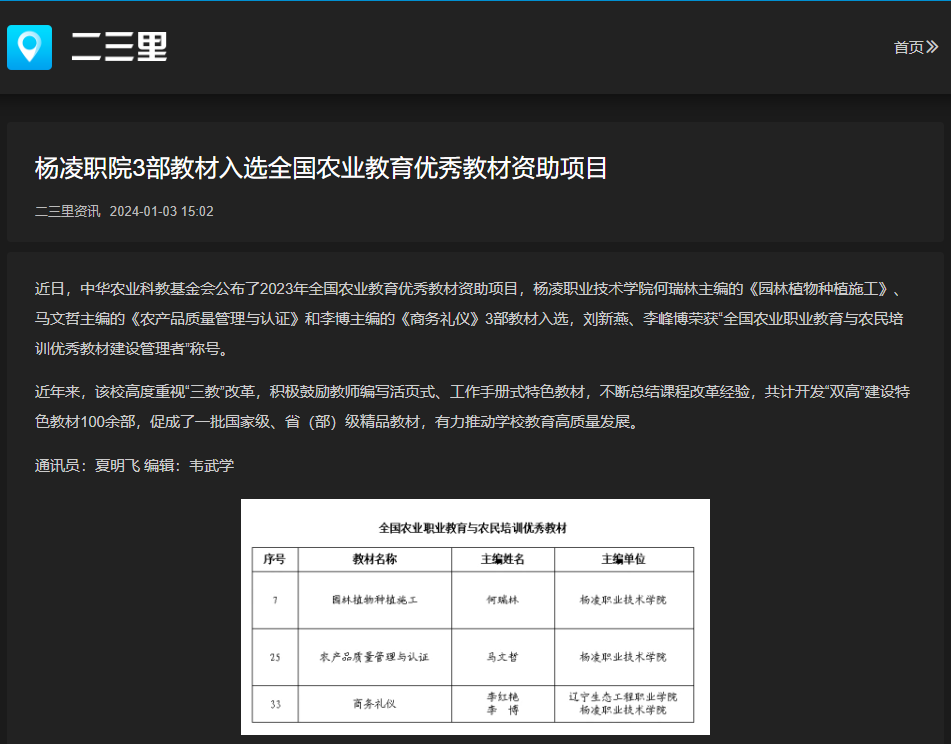
Task: Click the 序号 column header in table
Action: [x=274, y=559]
